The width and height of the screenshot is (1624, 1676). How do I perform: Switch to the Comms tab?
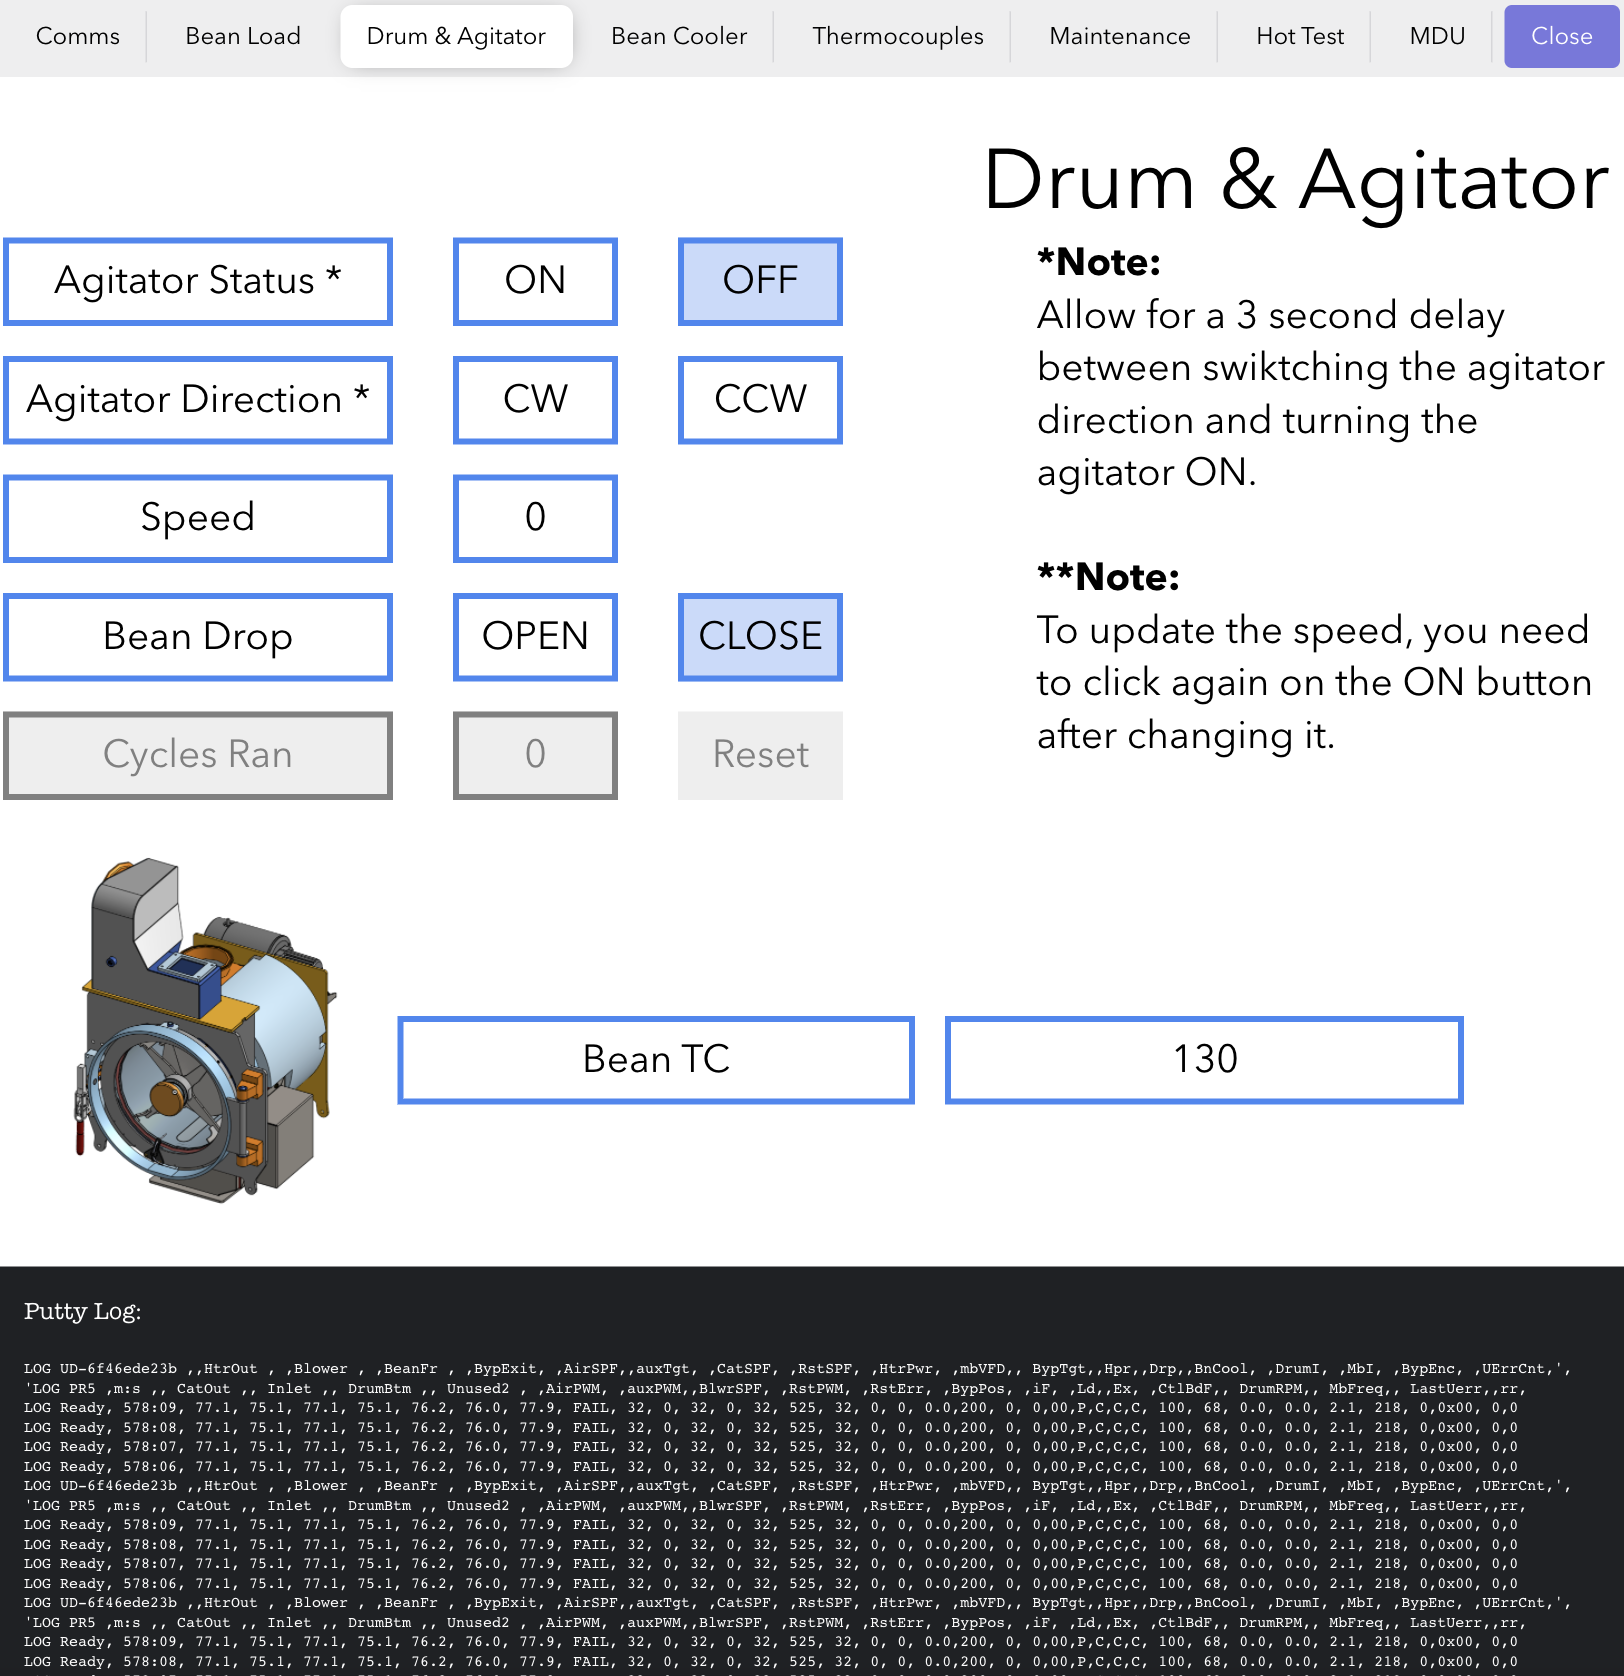point(77,36)
